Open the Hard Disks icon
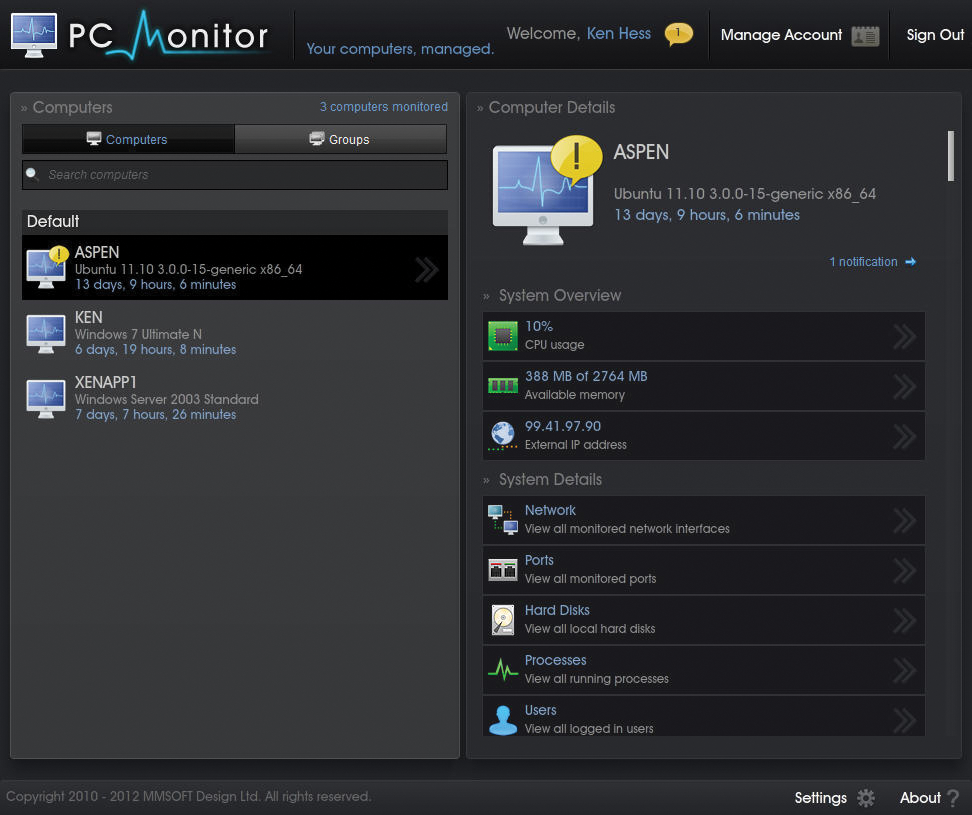This screenshot has height=815, width=972. (502, 620)
